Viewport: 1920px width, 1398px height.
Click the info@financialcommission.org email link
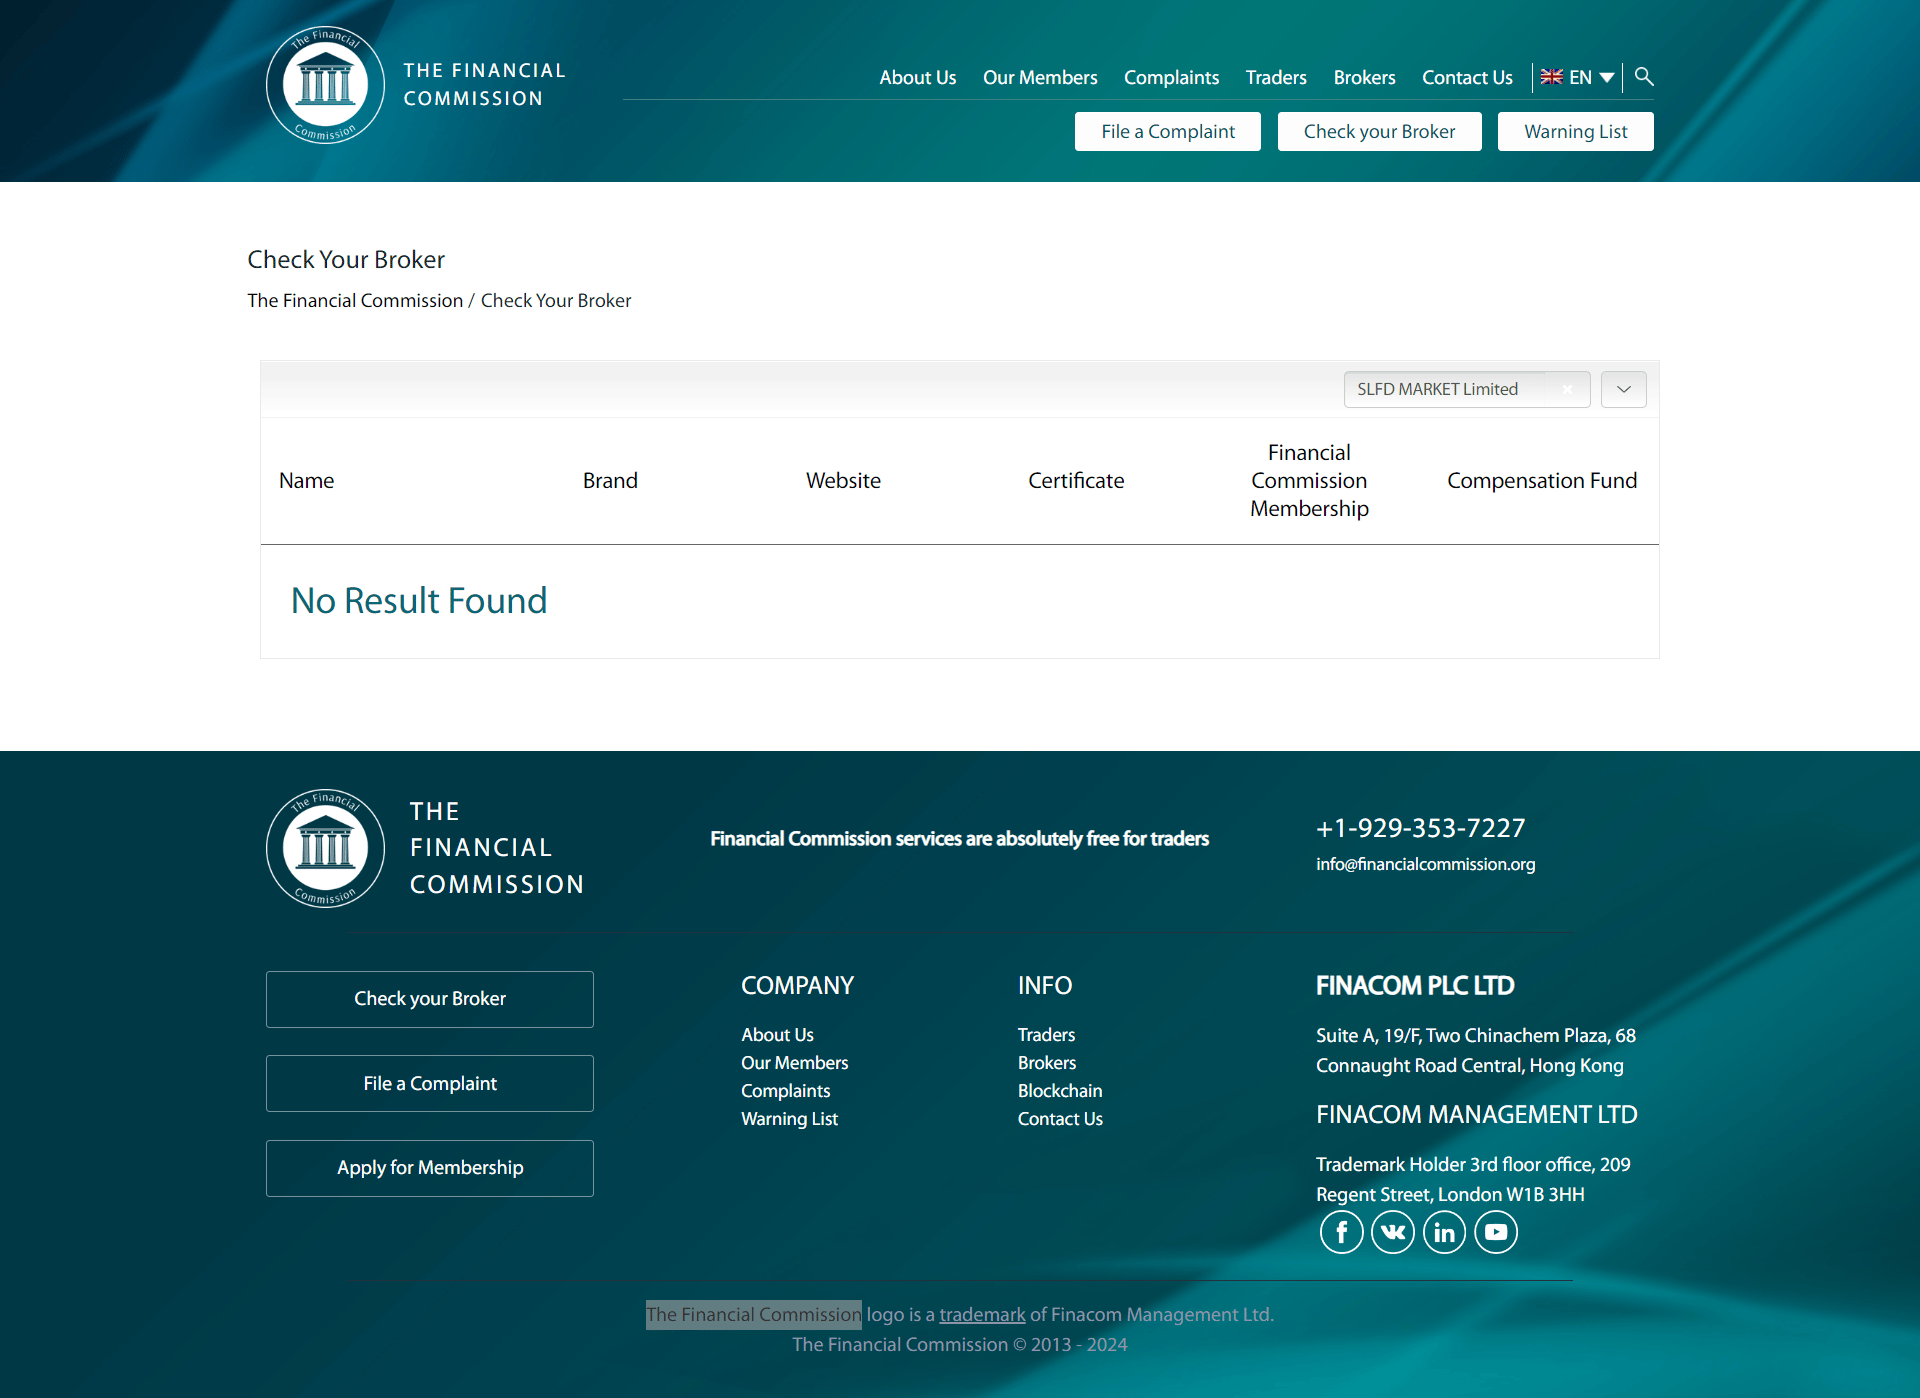tap(1425, 864)
